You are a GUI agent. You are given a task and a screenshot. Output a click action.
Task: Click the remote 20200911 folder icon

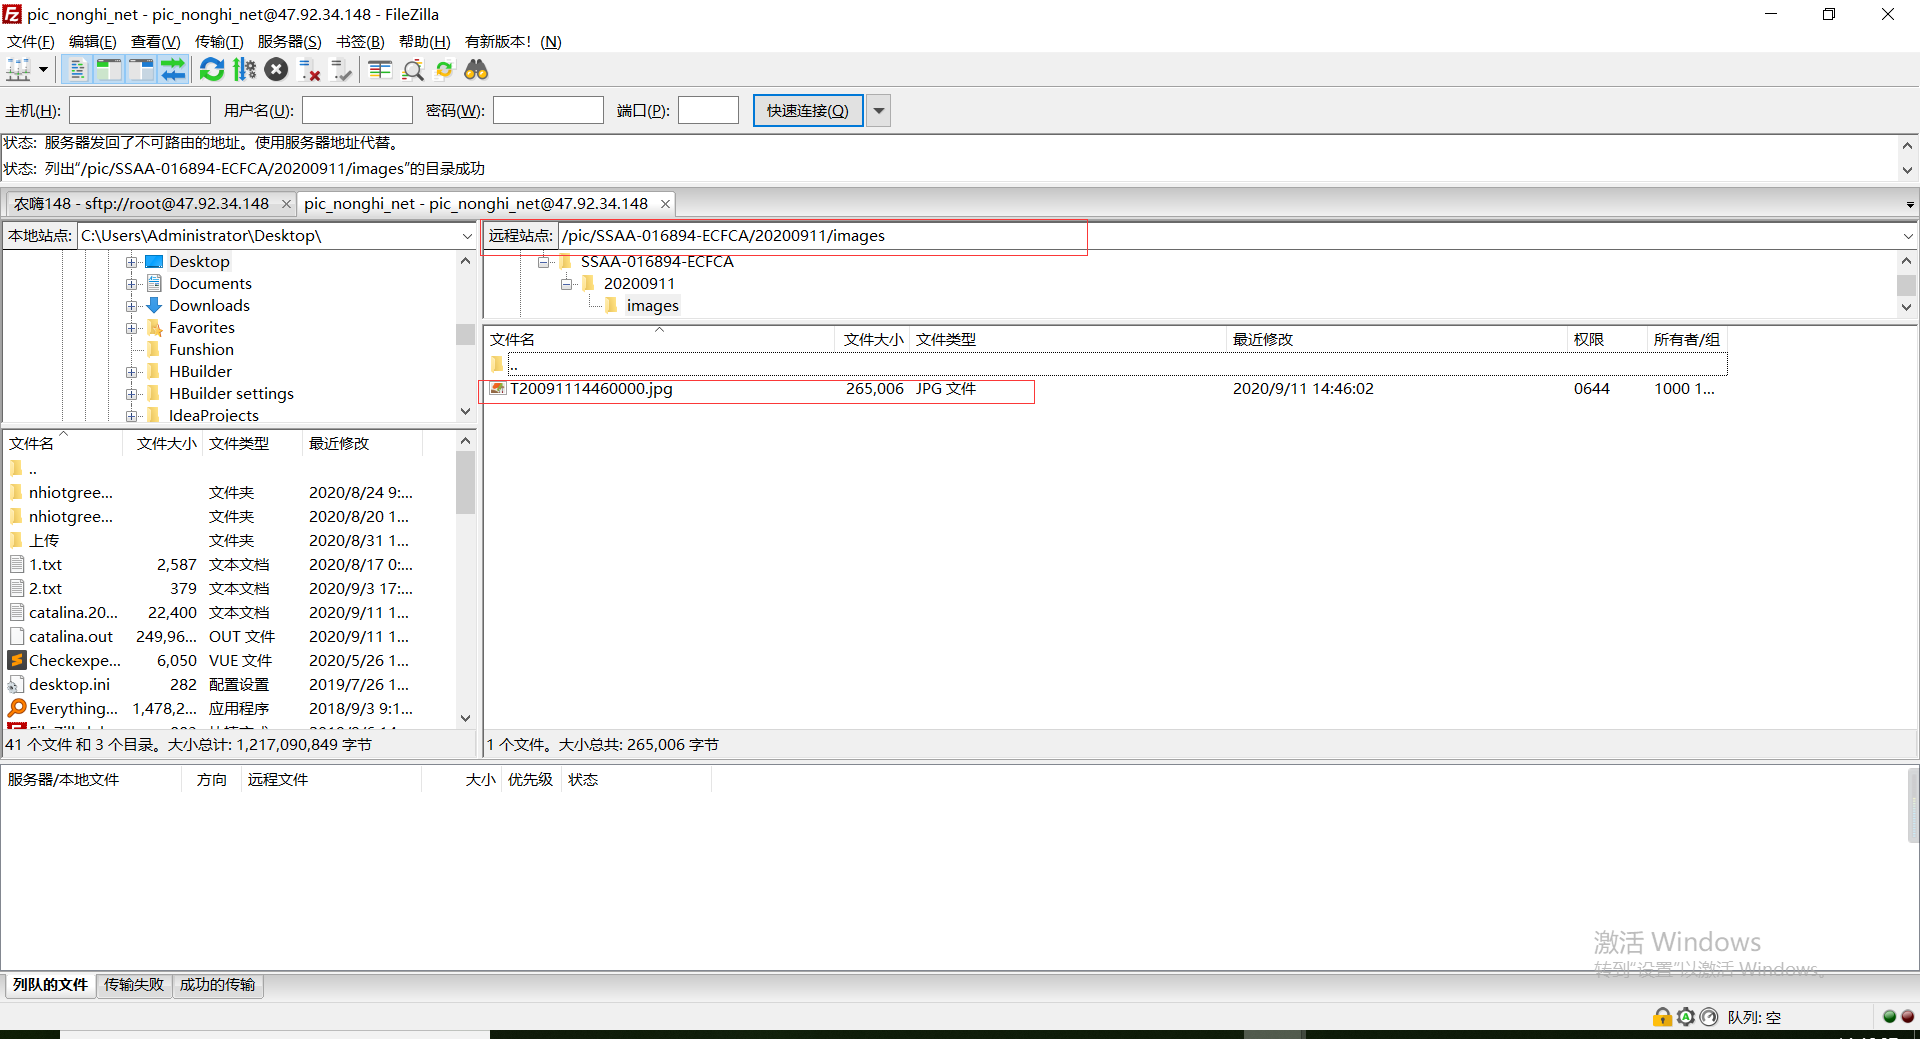(x=589, y=284)
